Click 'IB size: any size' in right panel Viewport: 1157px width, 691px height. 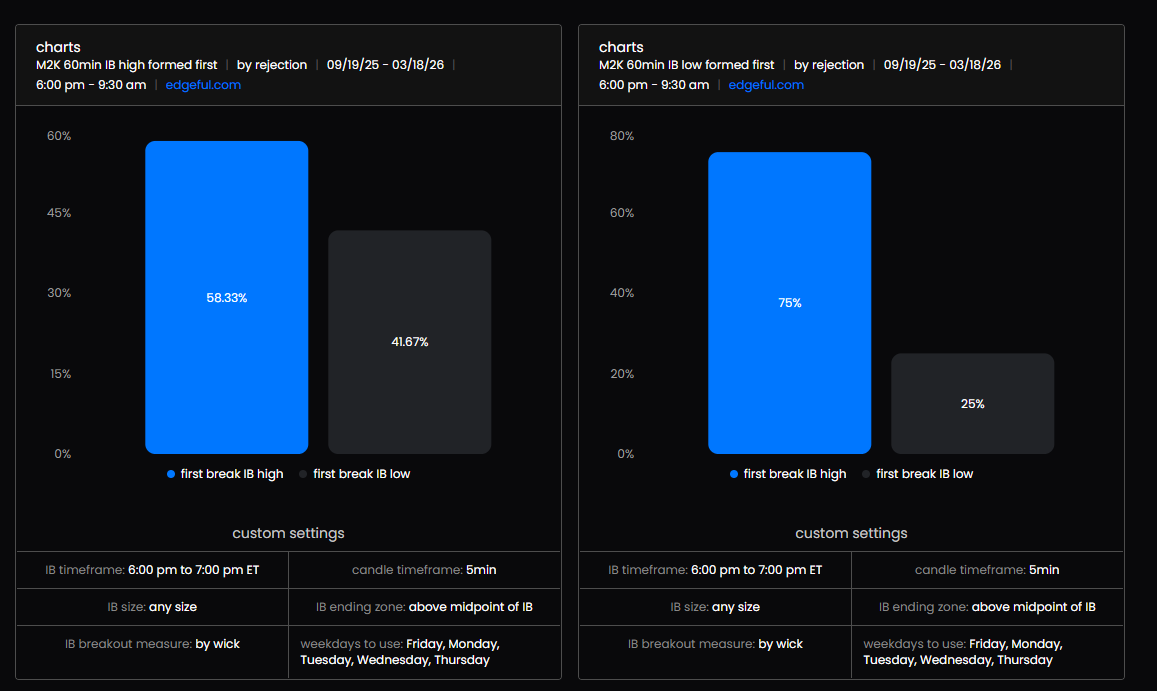pyautogui.click(x=715, y=607)
